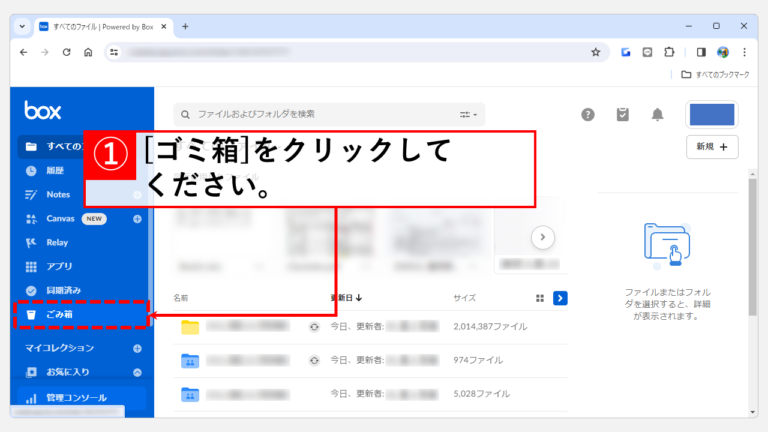Open search filter options dropdown
The image size is (768, 432).
click(x=468, y=115)
